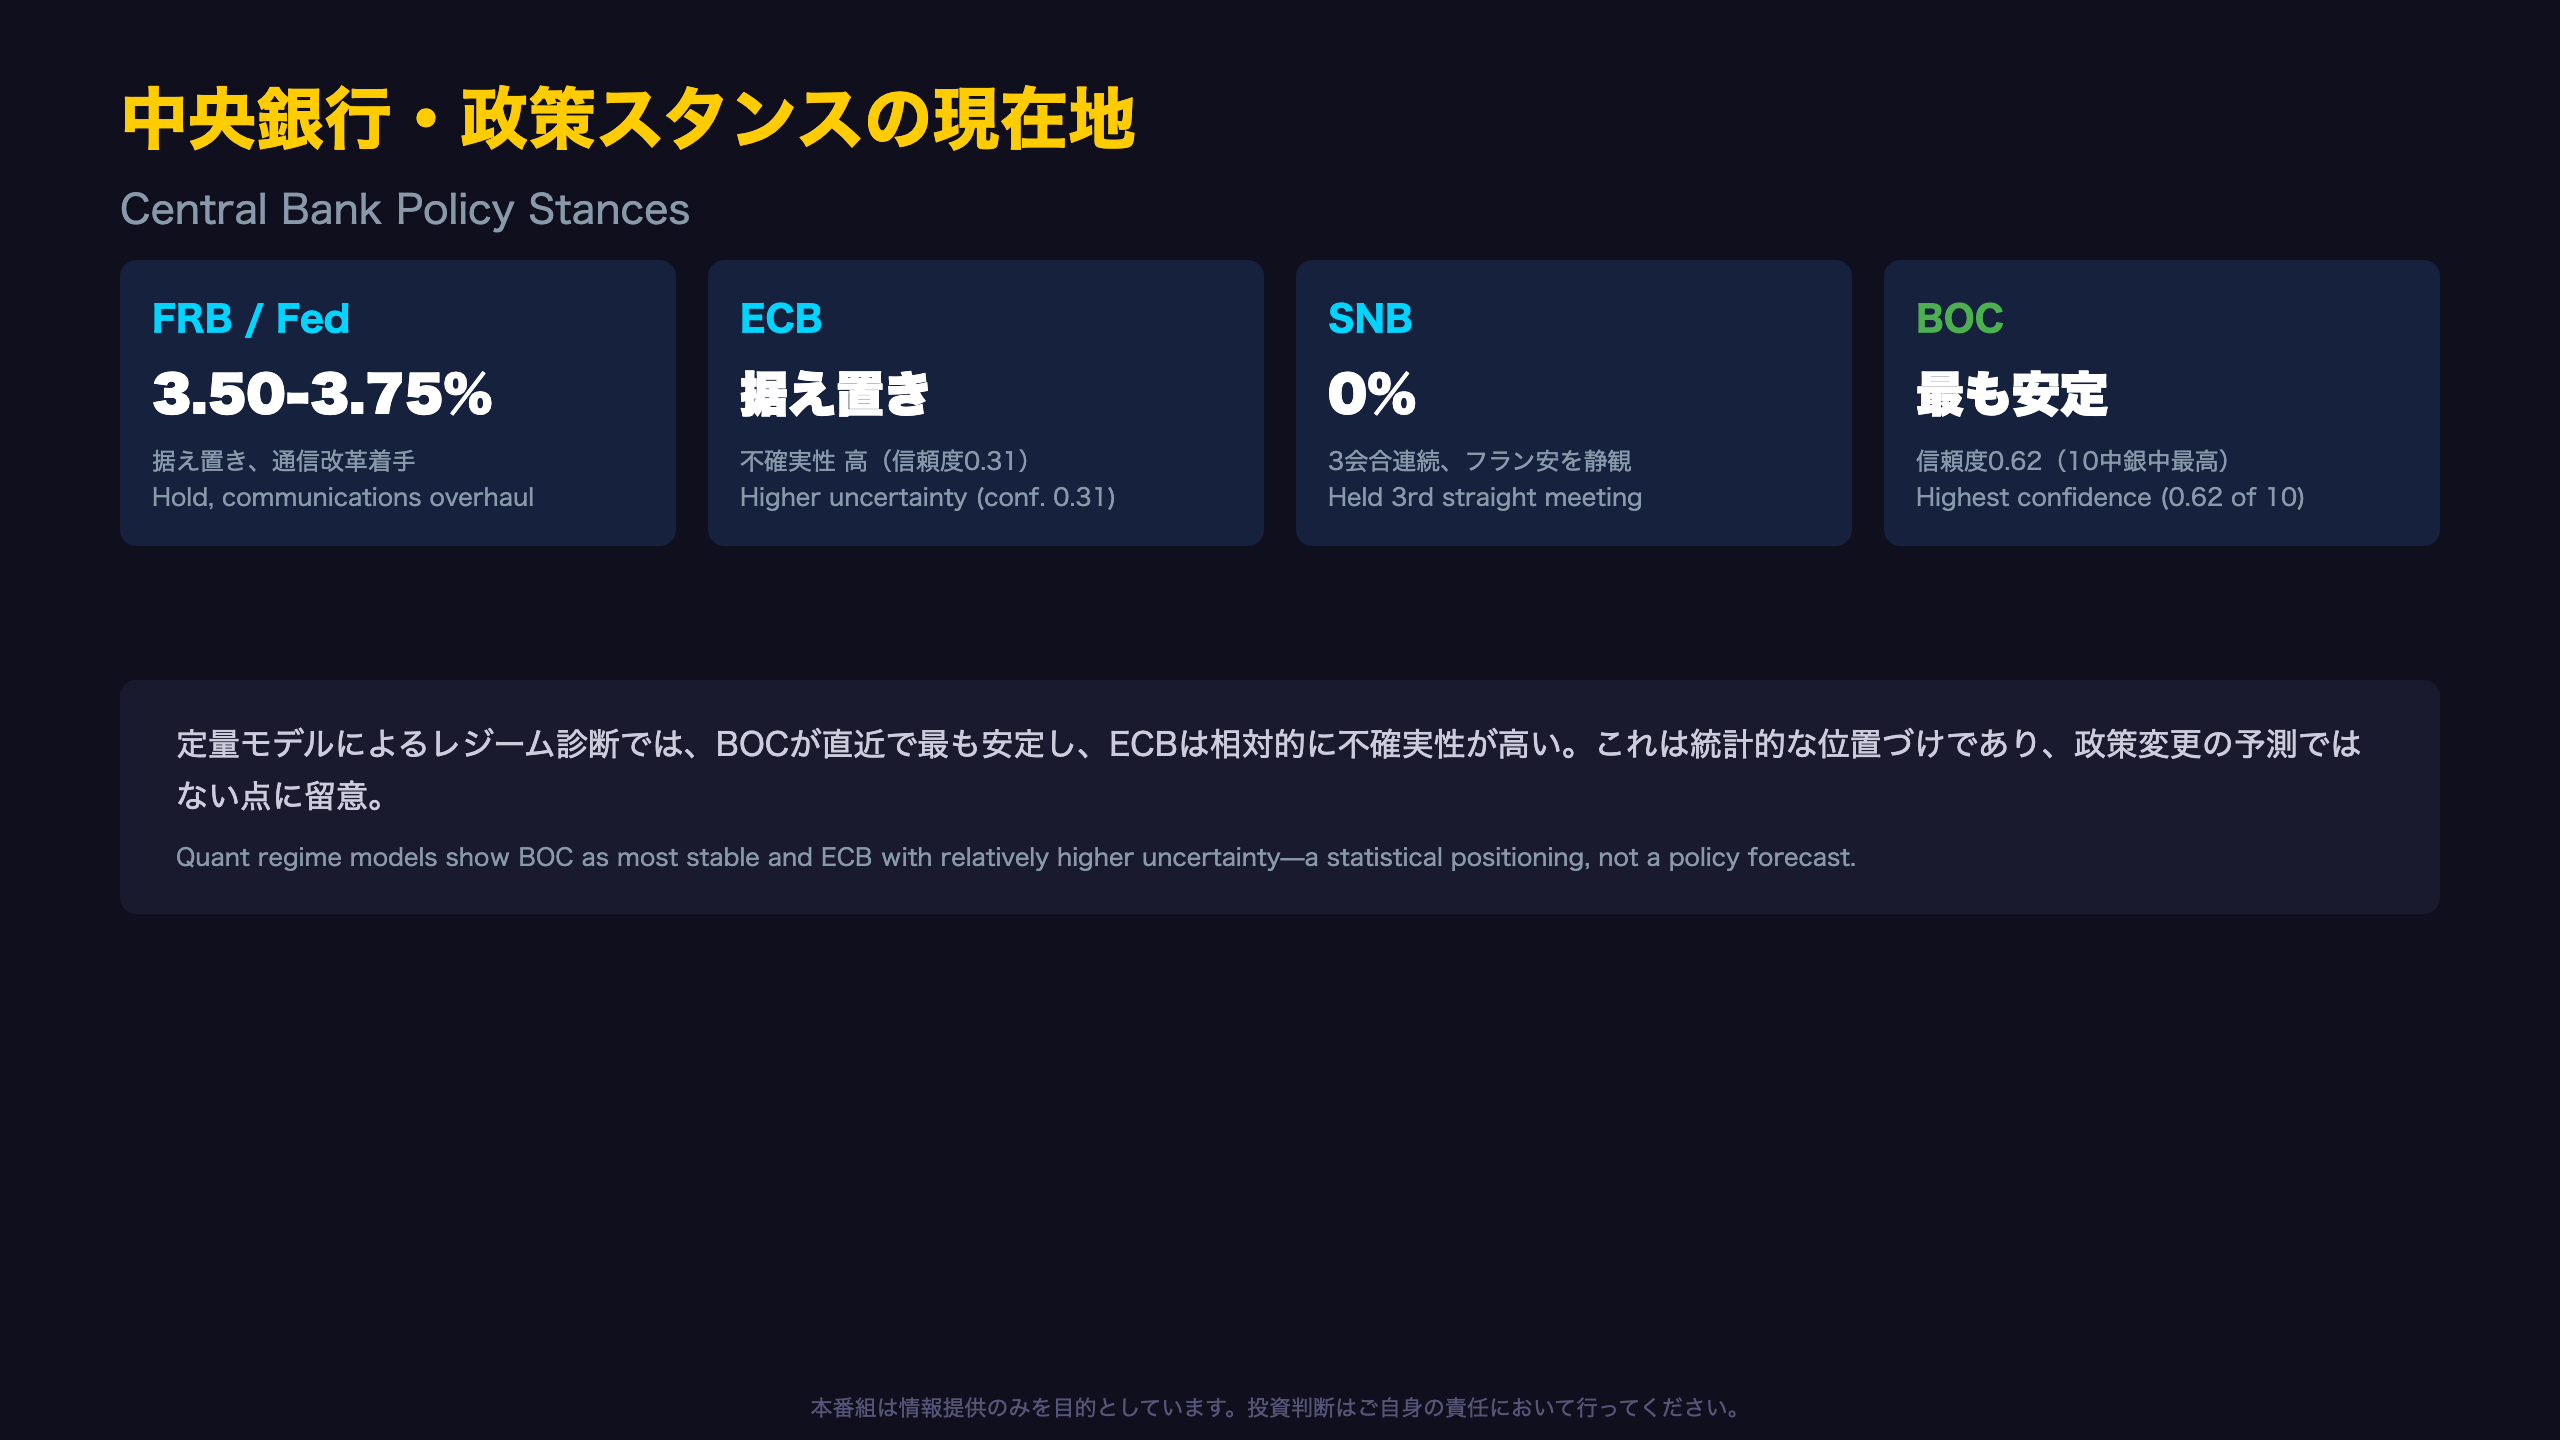Click Hold, communications overhaul text

tap(343, 497)
